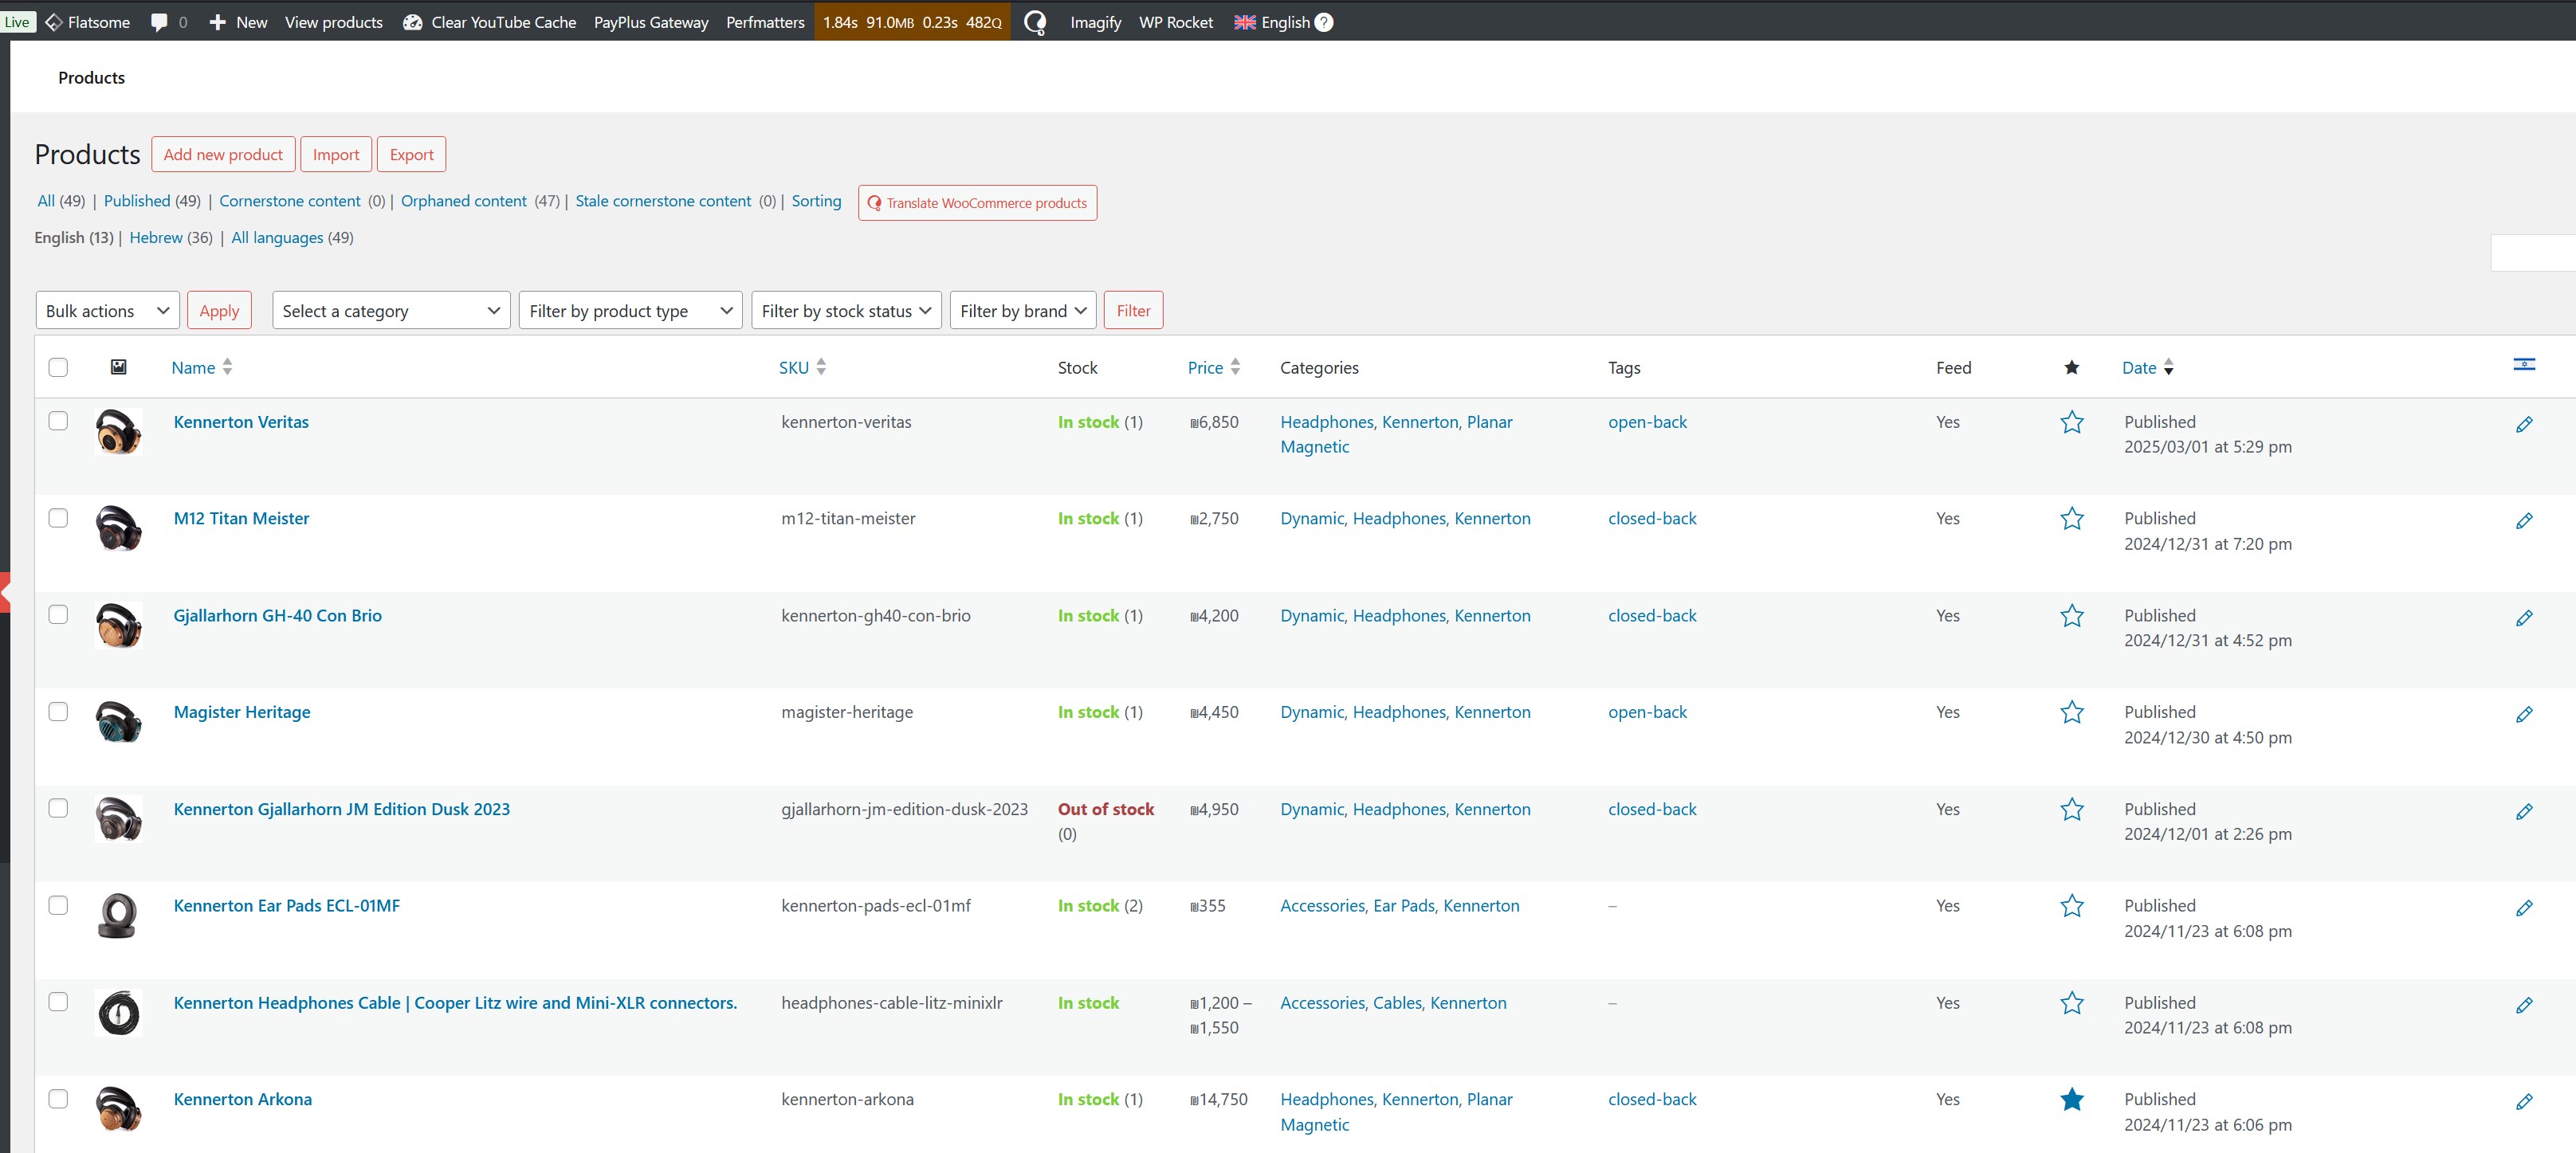2576x1153 pixels.
Task: Click the WPML language help question icon
Action: (1323, 22)
